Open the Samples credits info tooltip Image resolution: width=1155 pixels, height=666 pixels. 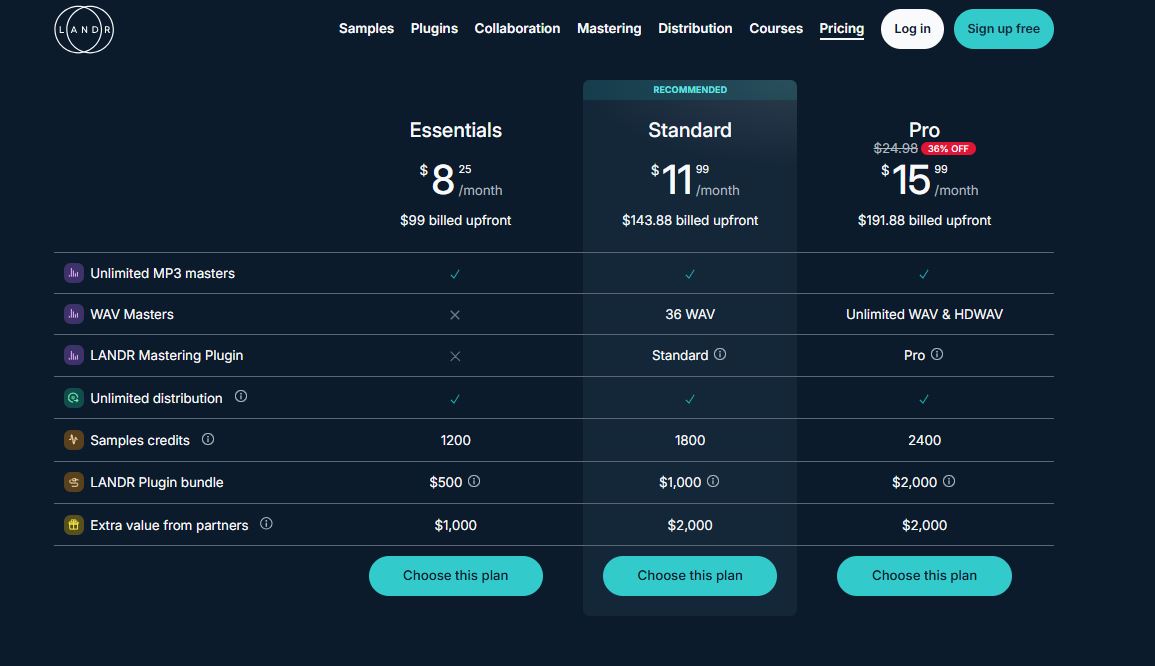point(208,438)
